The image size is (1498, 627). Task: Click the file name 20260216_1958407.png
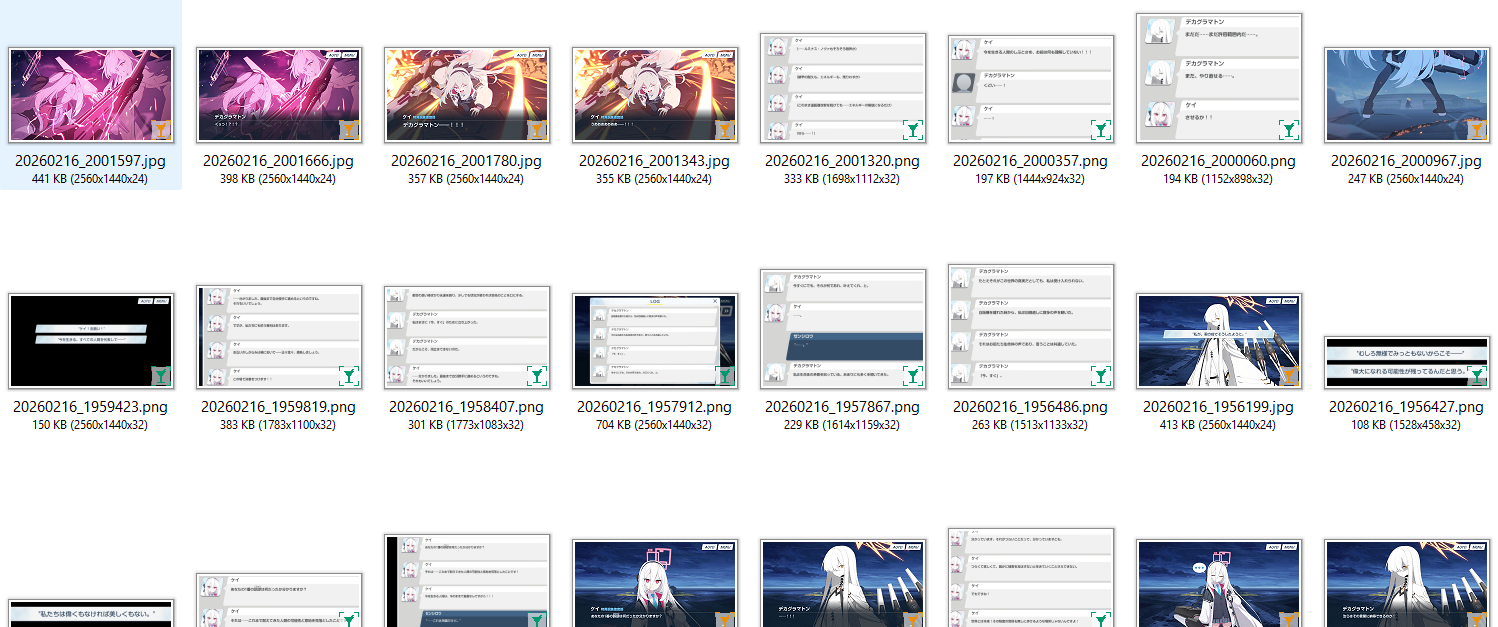(x=467, y=407)
